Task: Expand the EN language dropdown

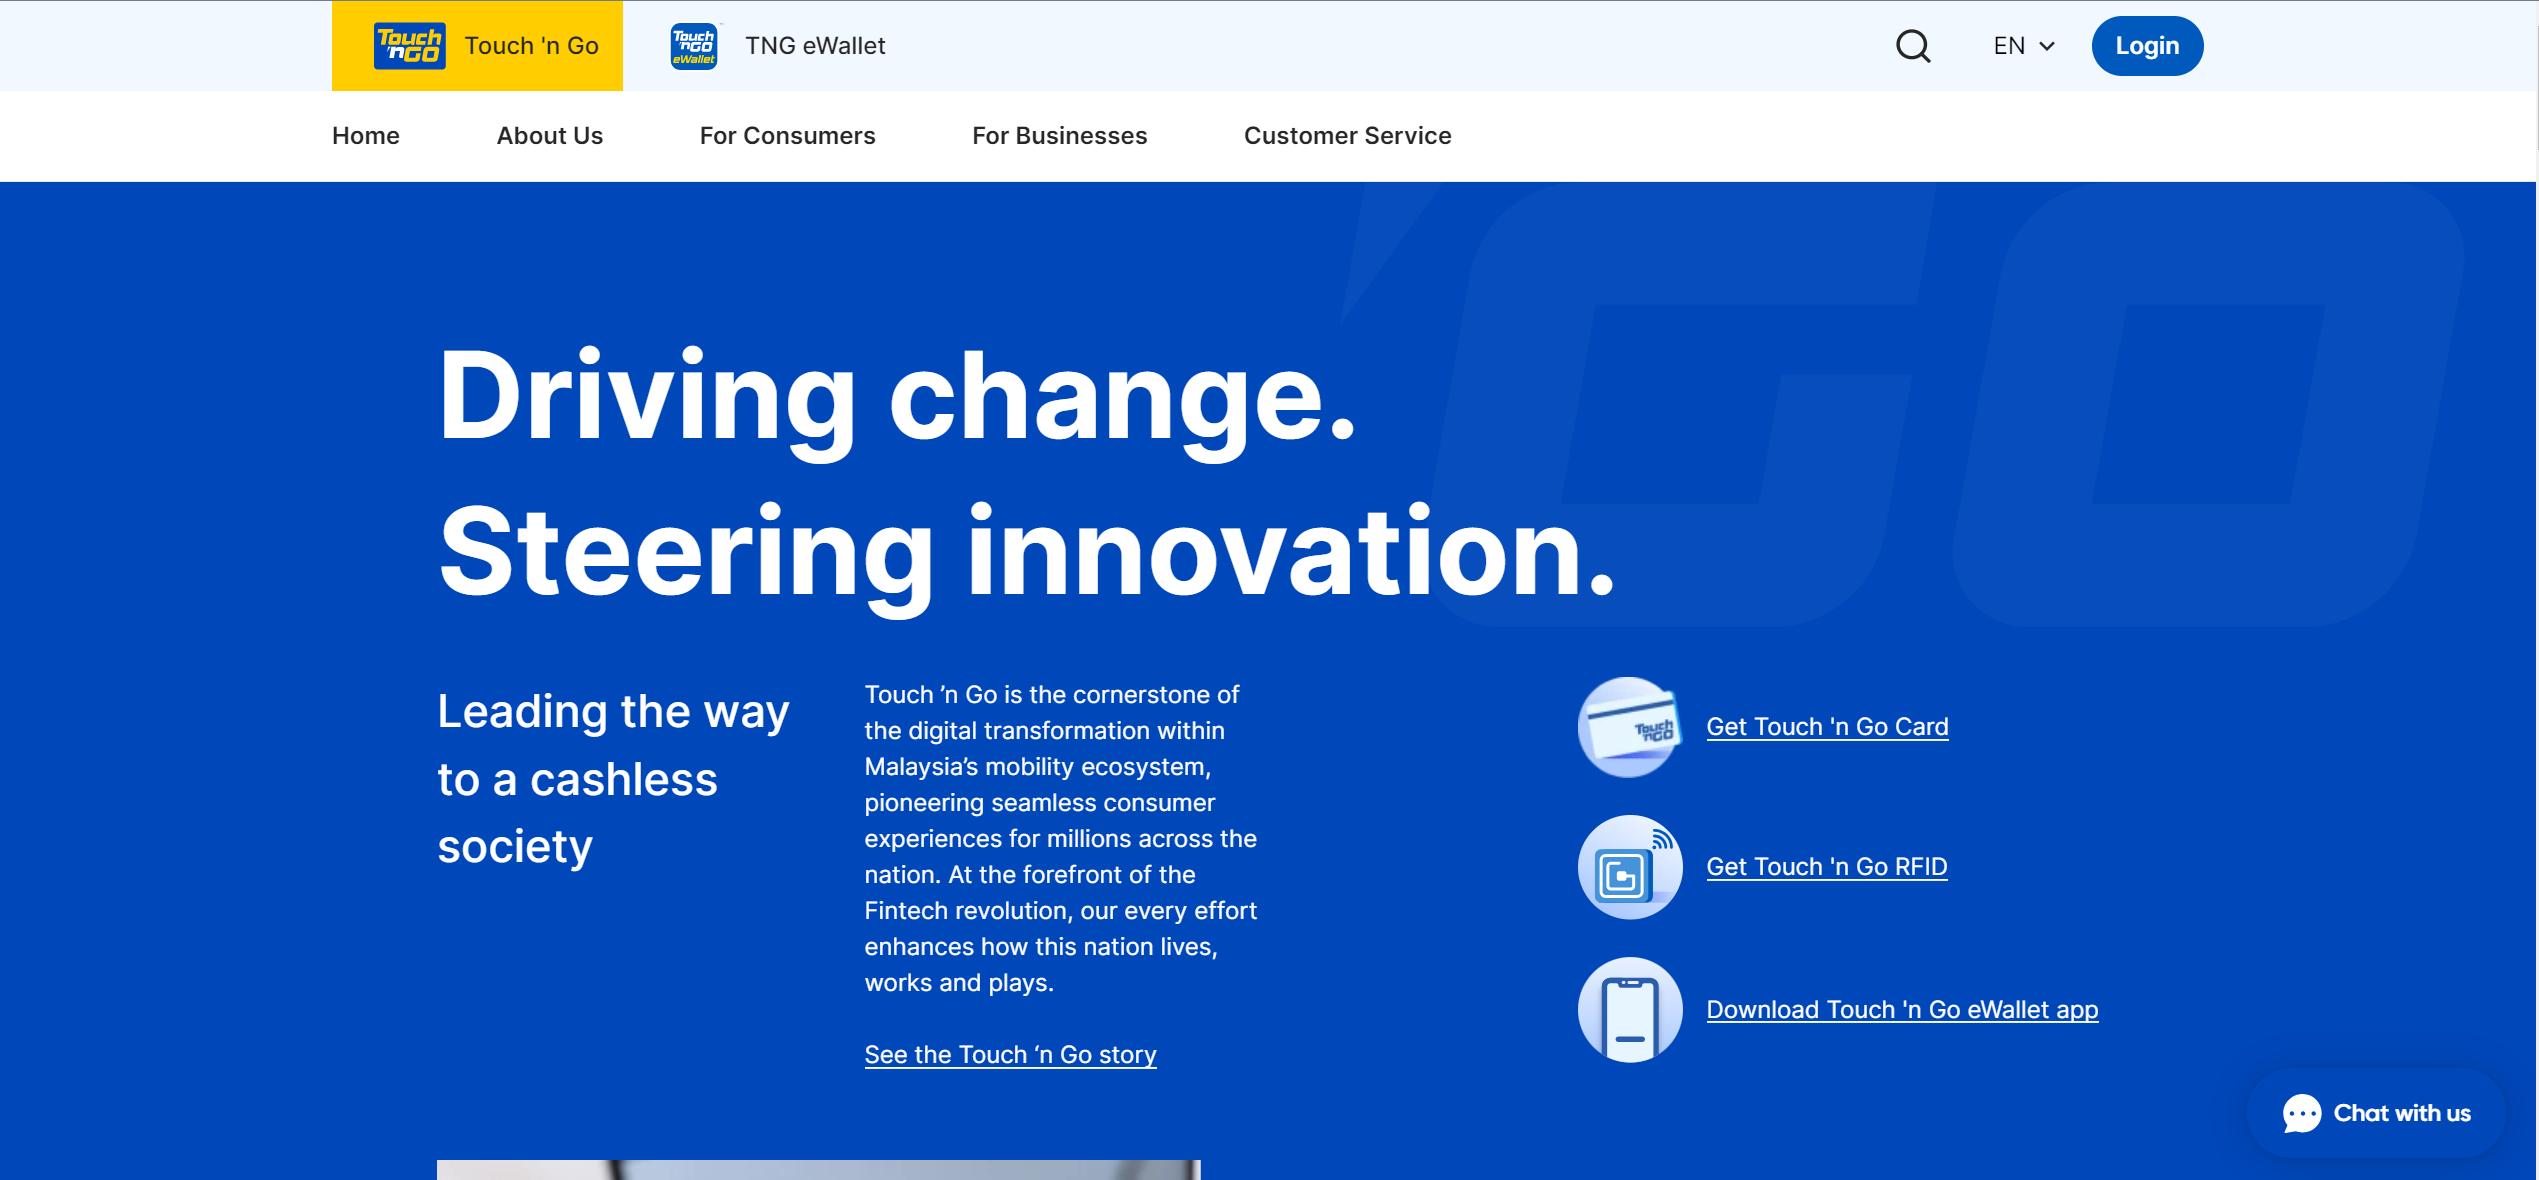Action: 2024,46
